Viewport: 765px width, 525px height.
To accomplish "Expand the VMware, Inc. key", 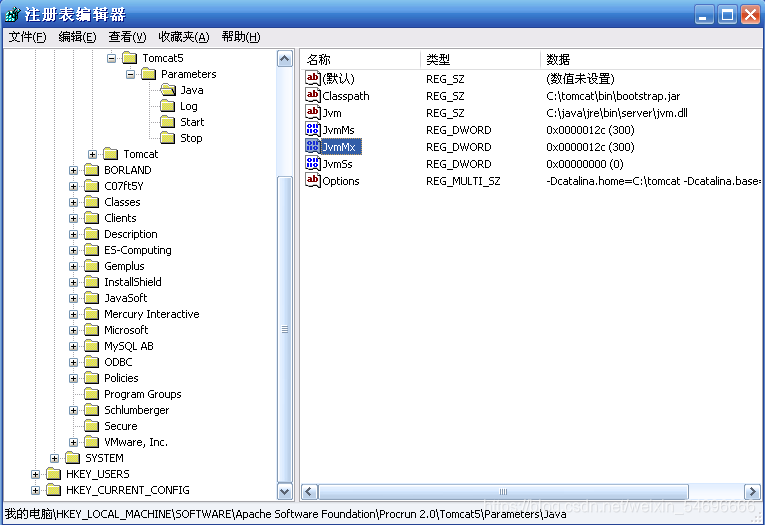I will pyautogui.click(x=73, y=442).
